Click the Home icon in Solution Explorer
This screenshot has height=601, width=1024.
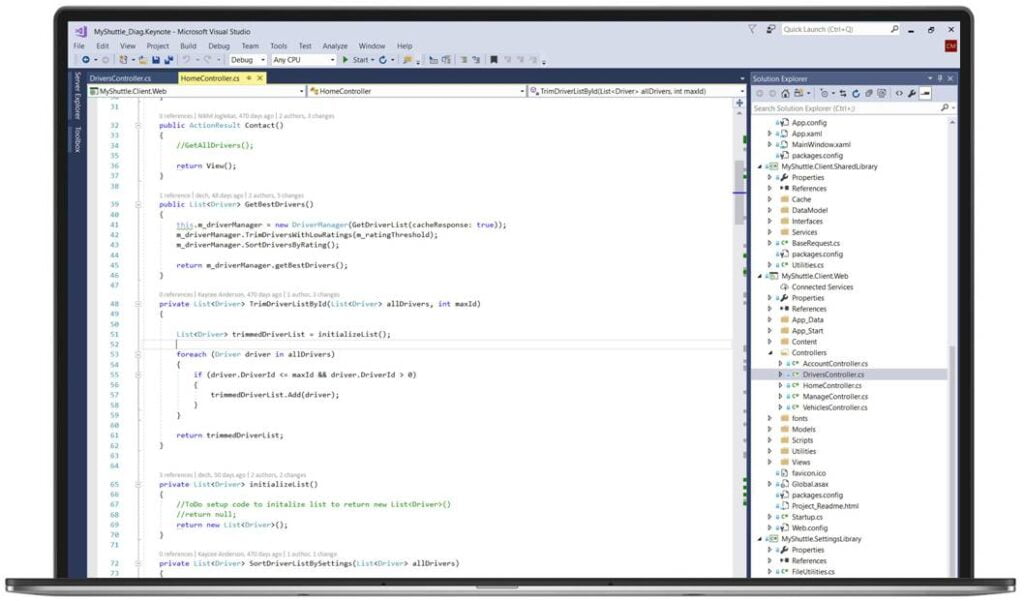point(785,93)
